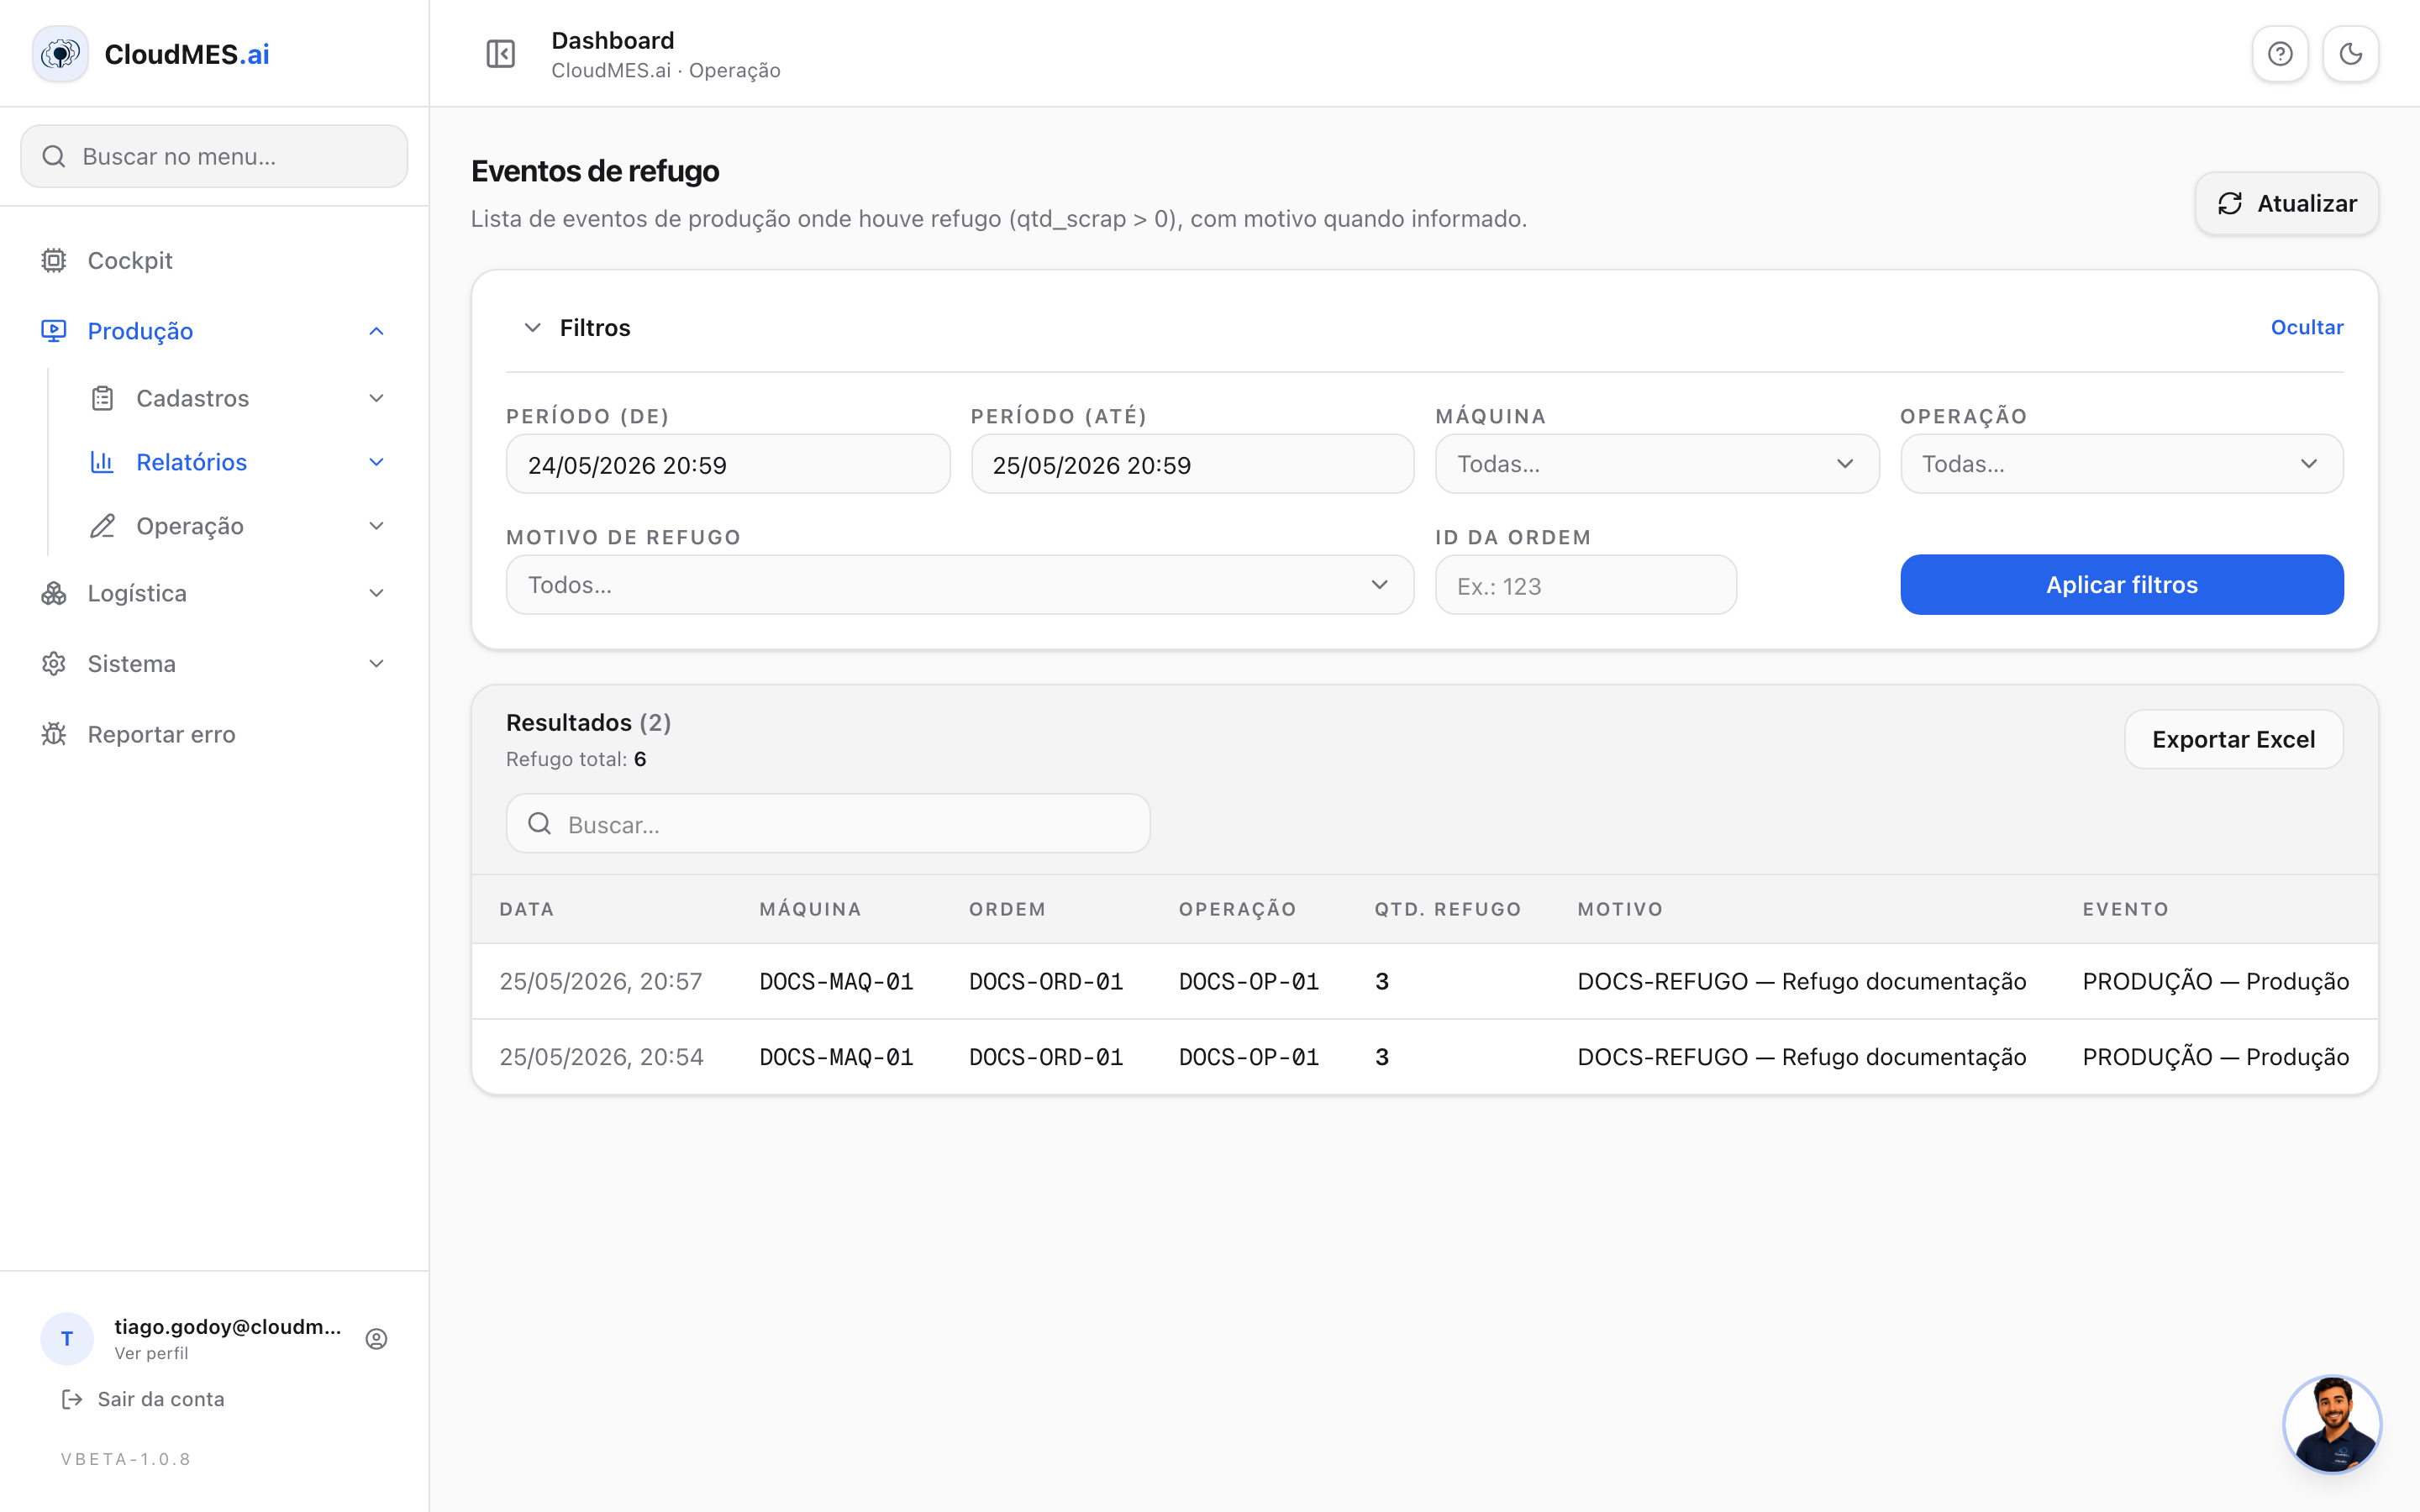Open the Cockpit menu item

tap(214, 261)
